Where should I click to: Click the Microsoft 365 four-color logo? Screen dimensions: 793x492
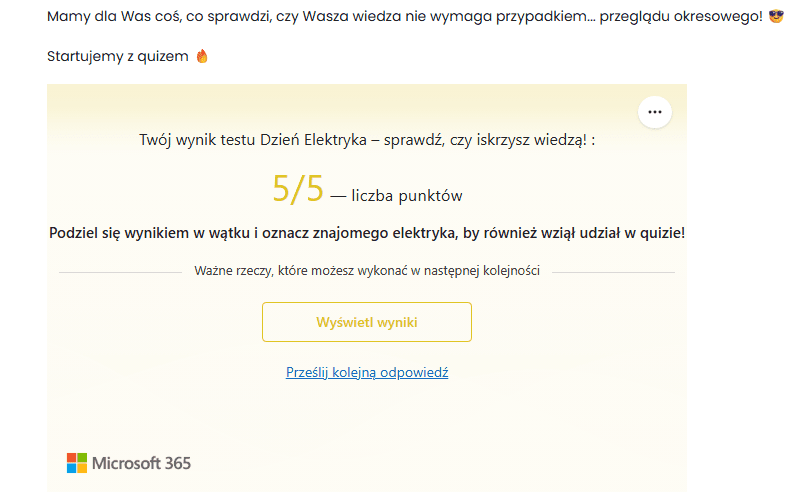pyautogui.click(x=77, y=463)
